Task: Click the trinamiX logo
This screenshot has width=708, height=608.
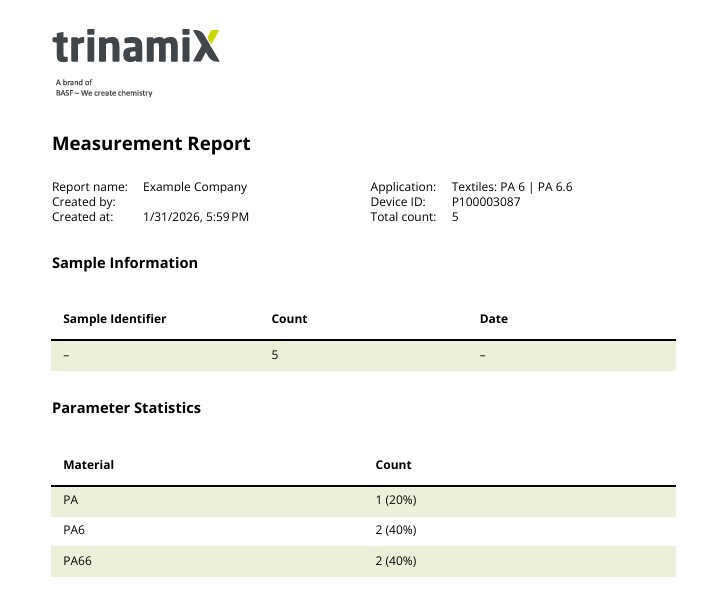Action: click(135, 47)
